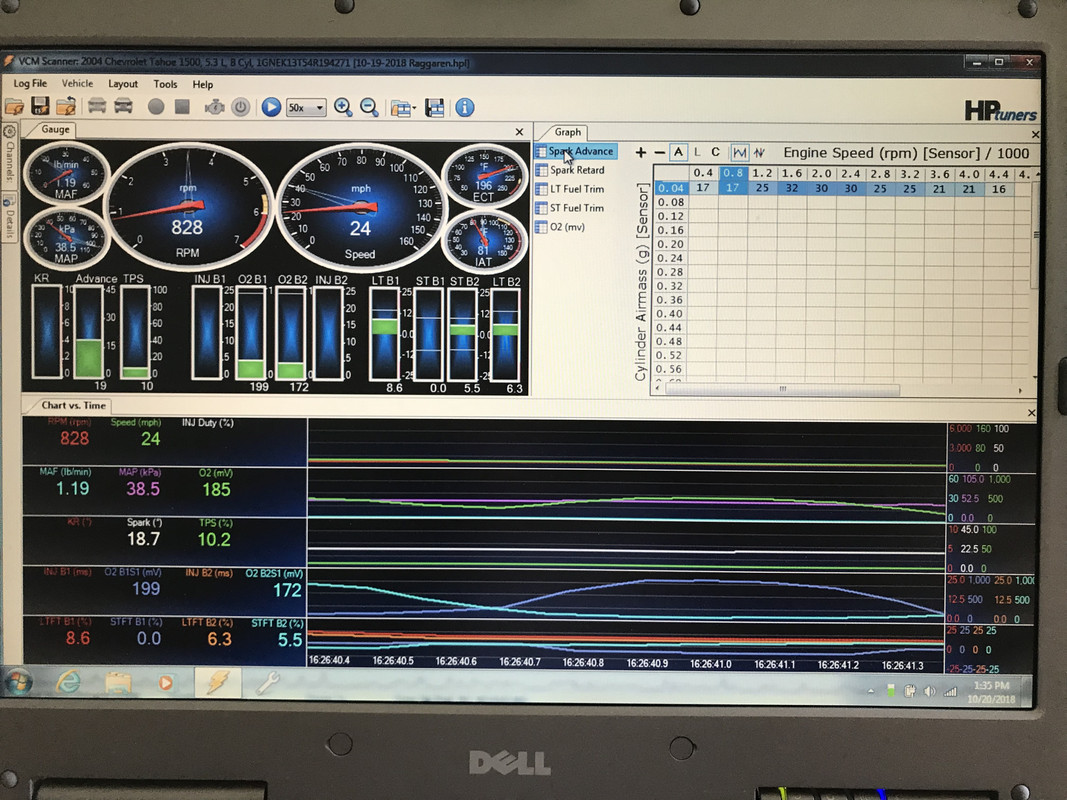Click the volume icon in system tray

pyautogui.click(x=930, y=692)
